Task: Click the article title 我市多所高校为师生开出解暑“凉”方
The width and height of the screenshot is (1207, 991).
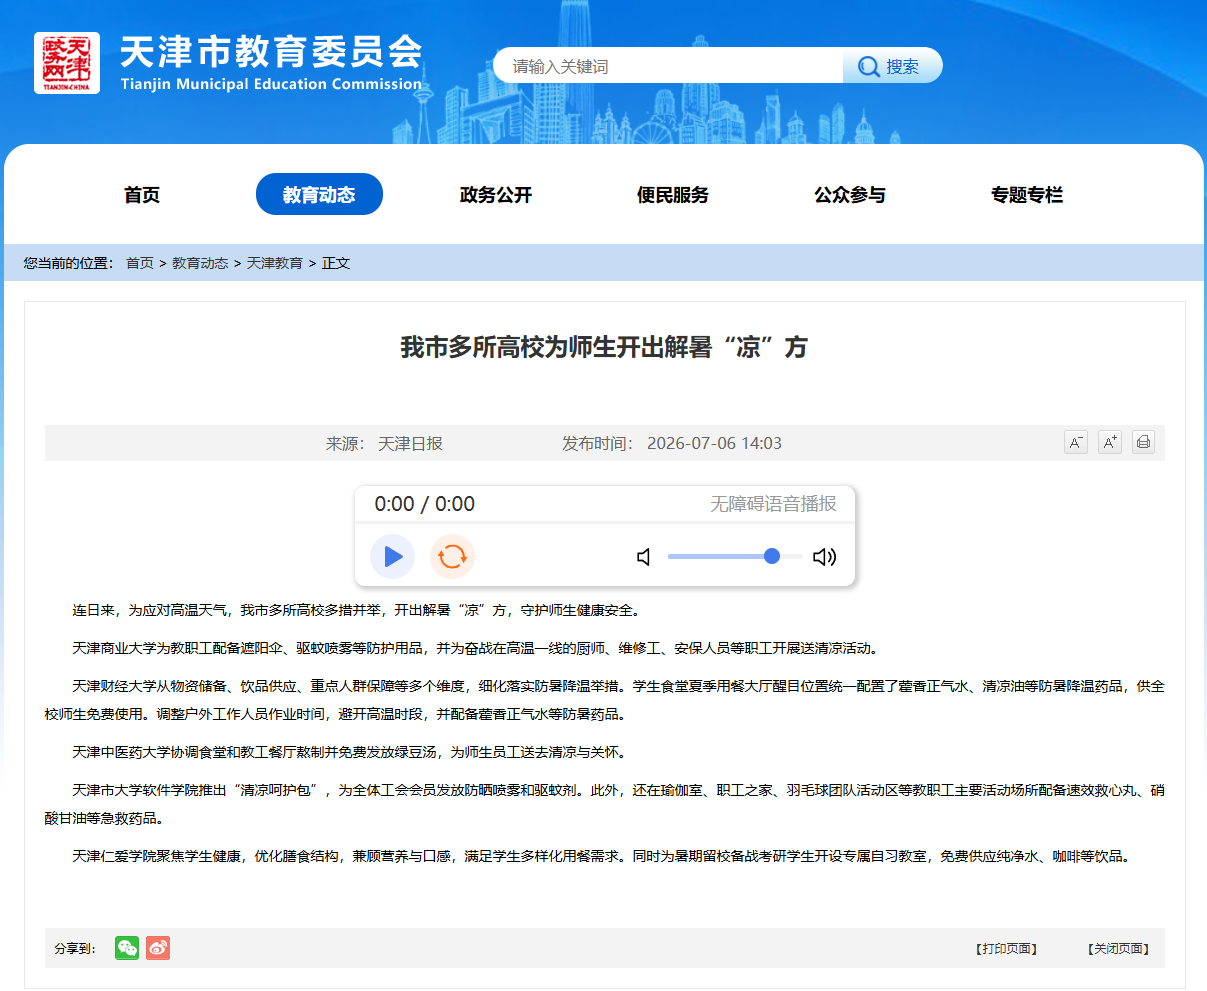Action: point(604,347)
